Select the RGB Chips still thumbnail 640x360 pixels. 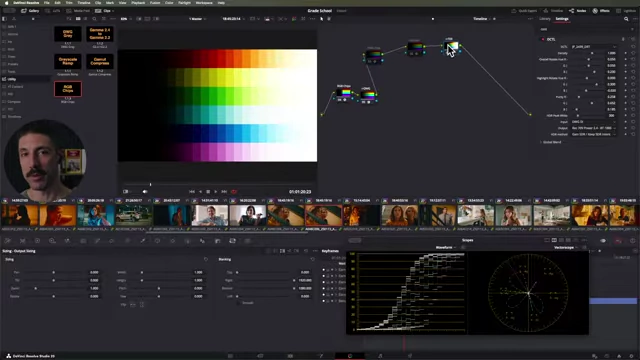pos(68,89)
